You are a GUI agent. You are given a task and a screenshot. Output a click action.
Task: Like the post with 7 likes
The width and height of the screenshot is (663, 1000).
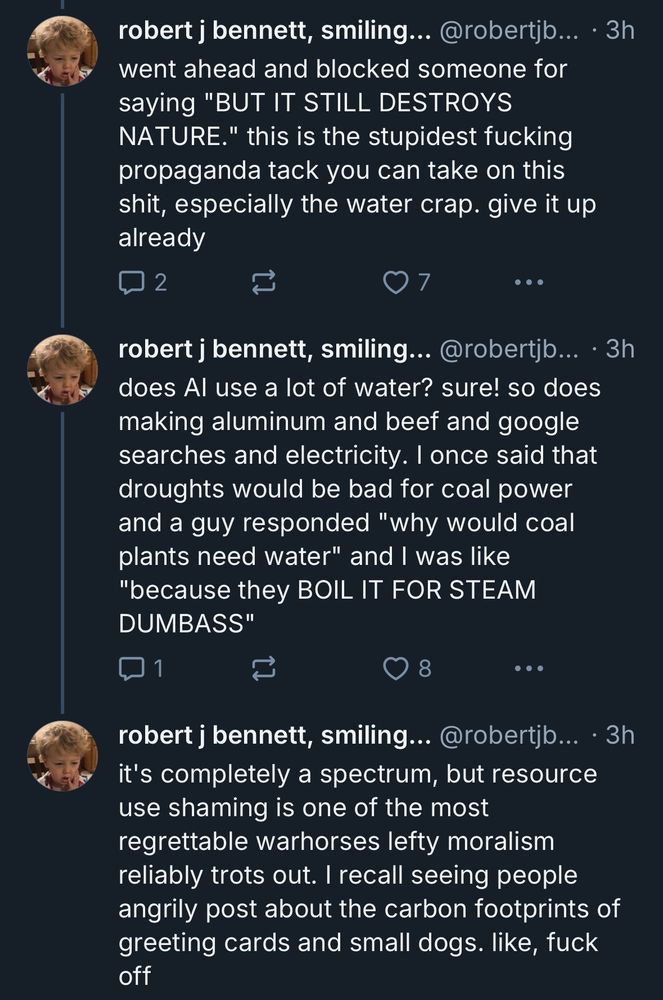[x=407, y=282]
